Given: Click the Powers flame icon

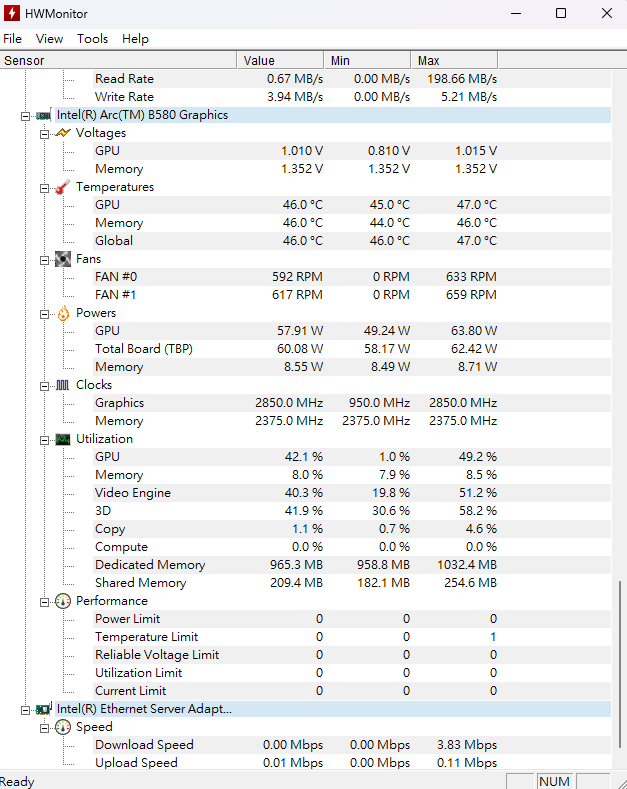Looking at the screenshot, I should pos(63,313).
